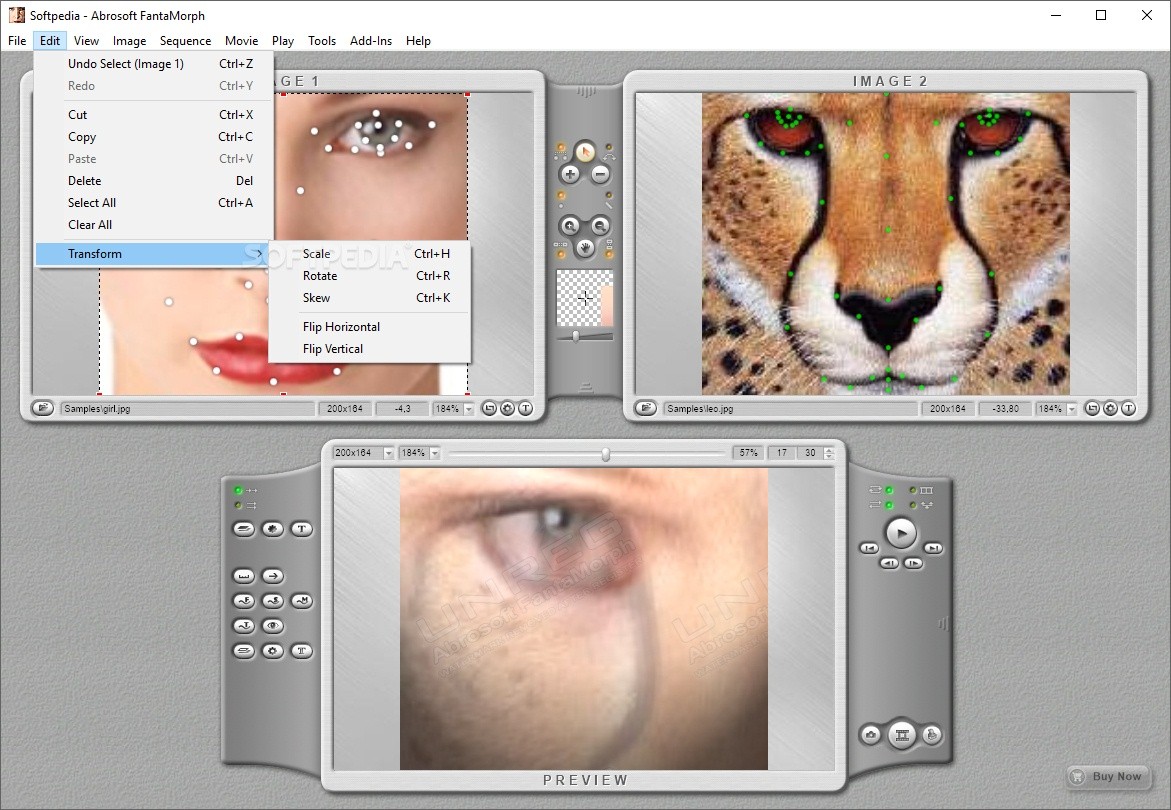Open the T curve button
Viewport: 1171px width, 810px height.
click(244, 626)
